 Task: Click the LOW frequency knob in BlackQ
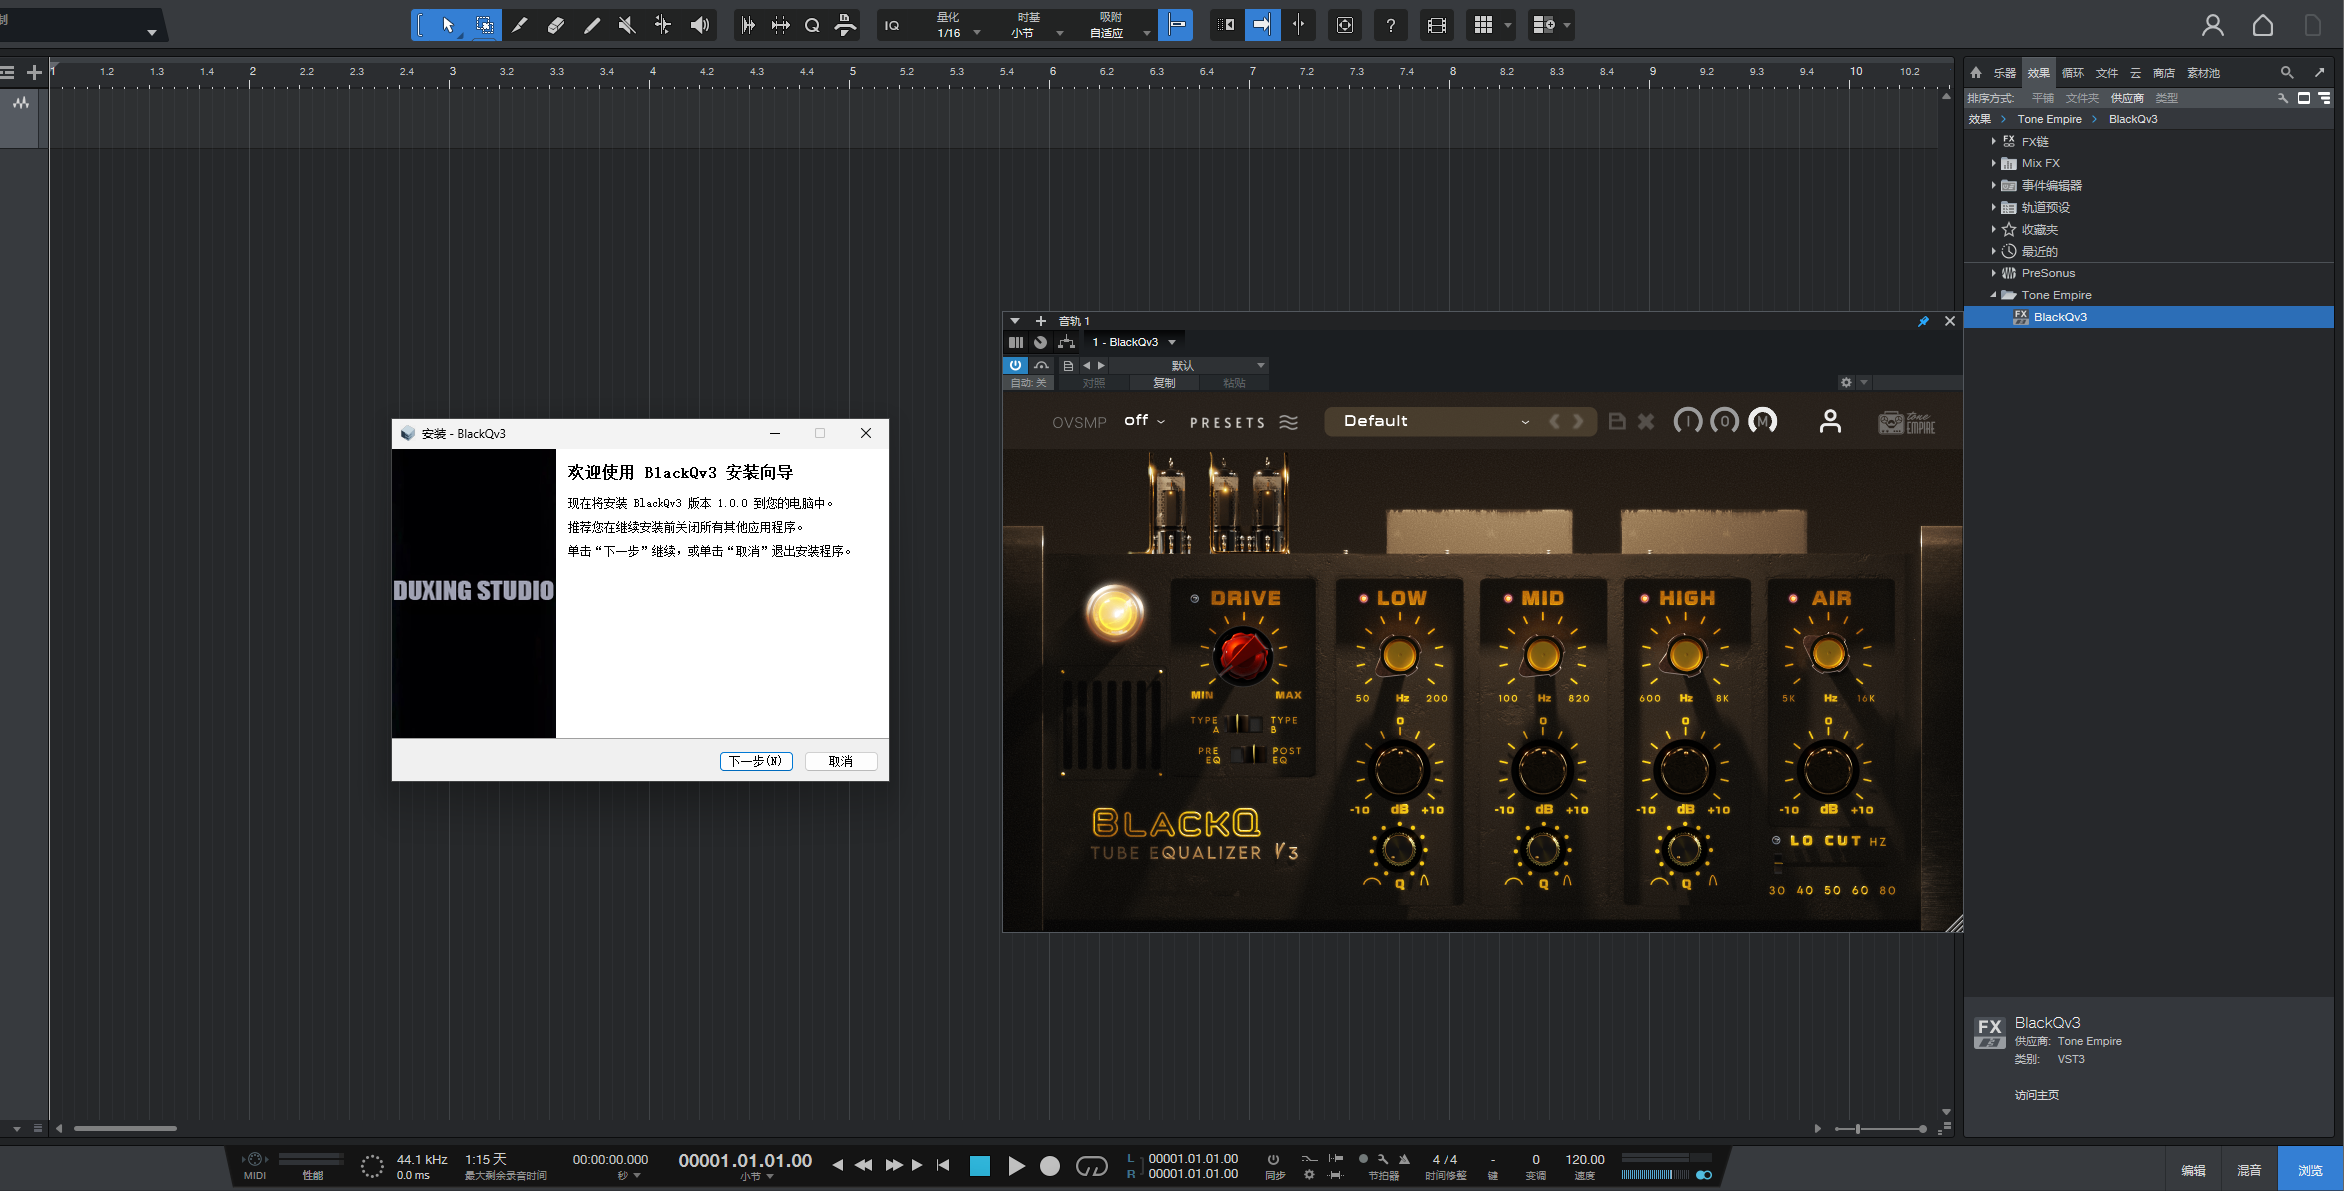click(1399, 656)
